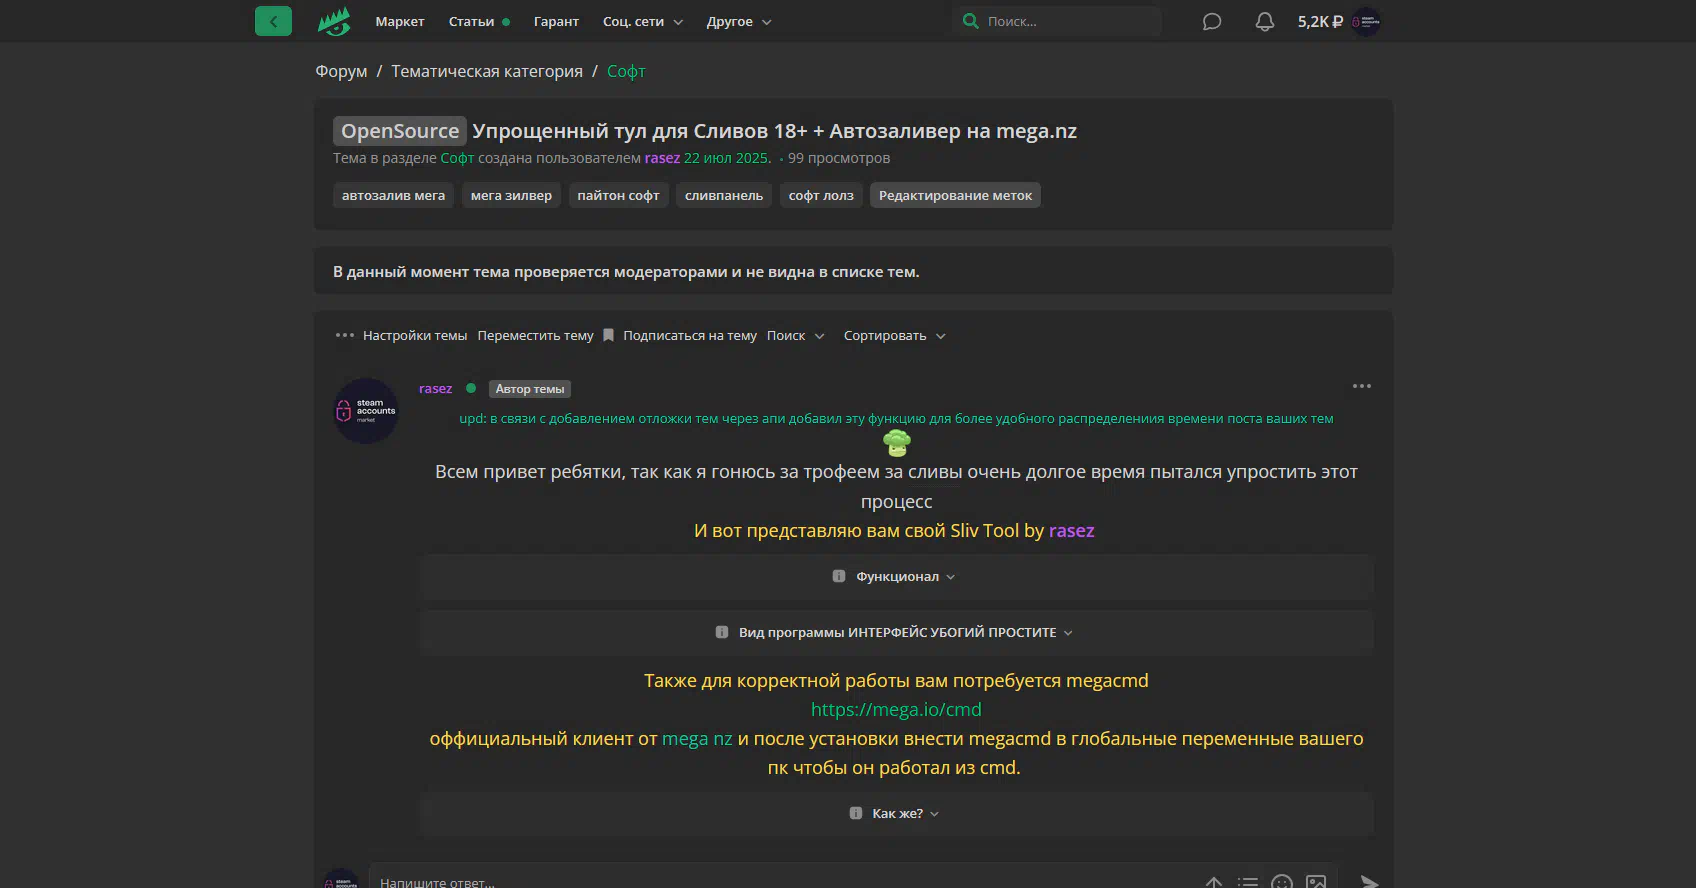Screen dimensions: 1696x888
Task: Click the OpenSource prefix label
Action: [x=400, y=131]
